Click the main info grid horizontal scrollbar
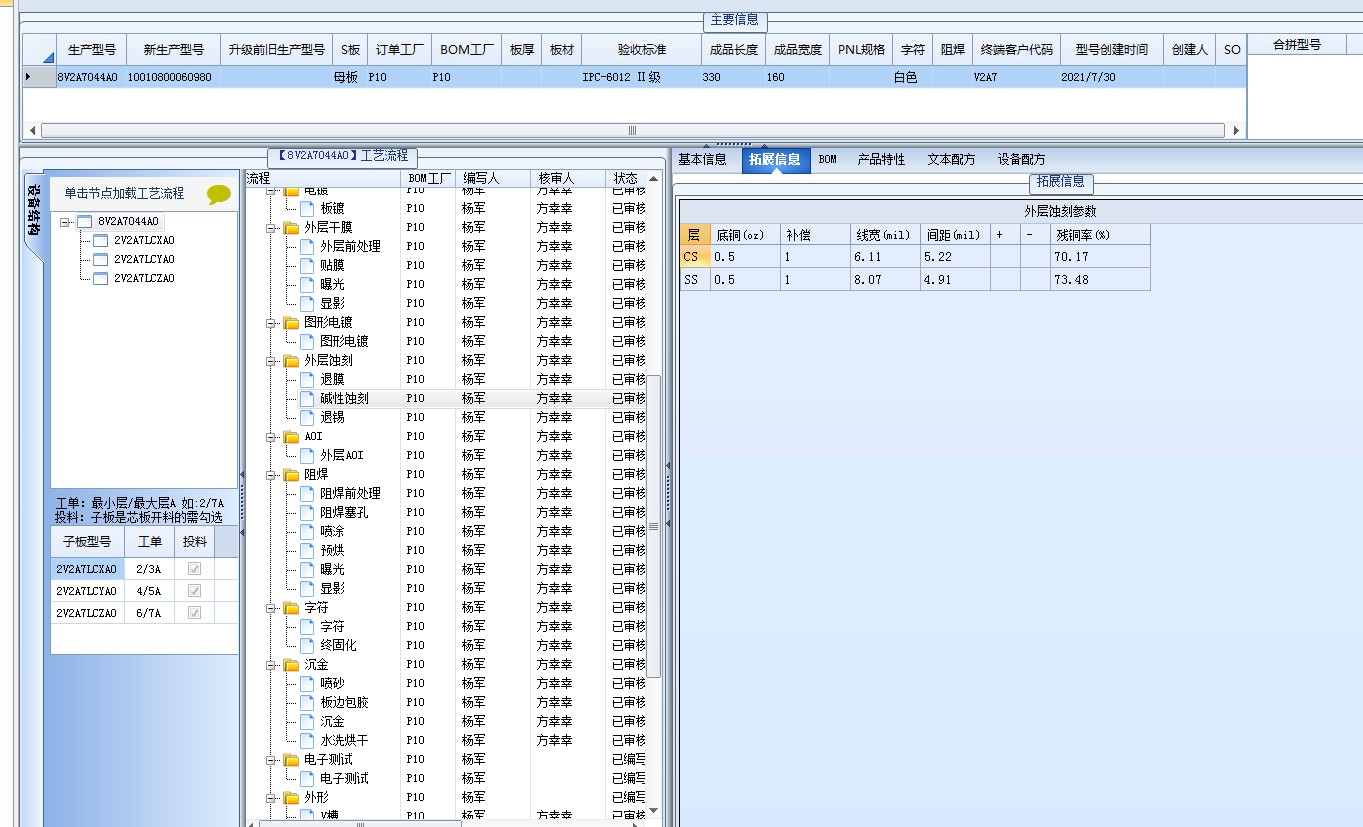The height and width of the screenshot is (827, 1363). (x=632, y=130)
